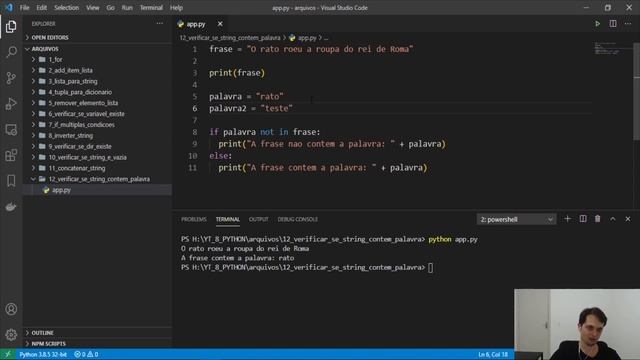Image resolution: width=640 pixels, height=360 pixels.
Task: Kill terminal with trash icon
Action: (x=598, y=219)
